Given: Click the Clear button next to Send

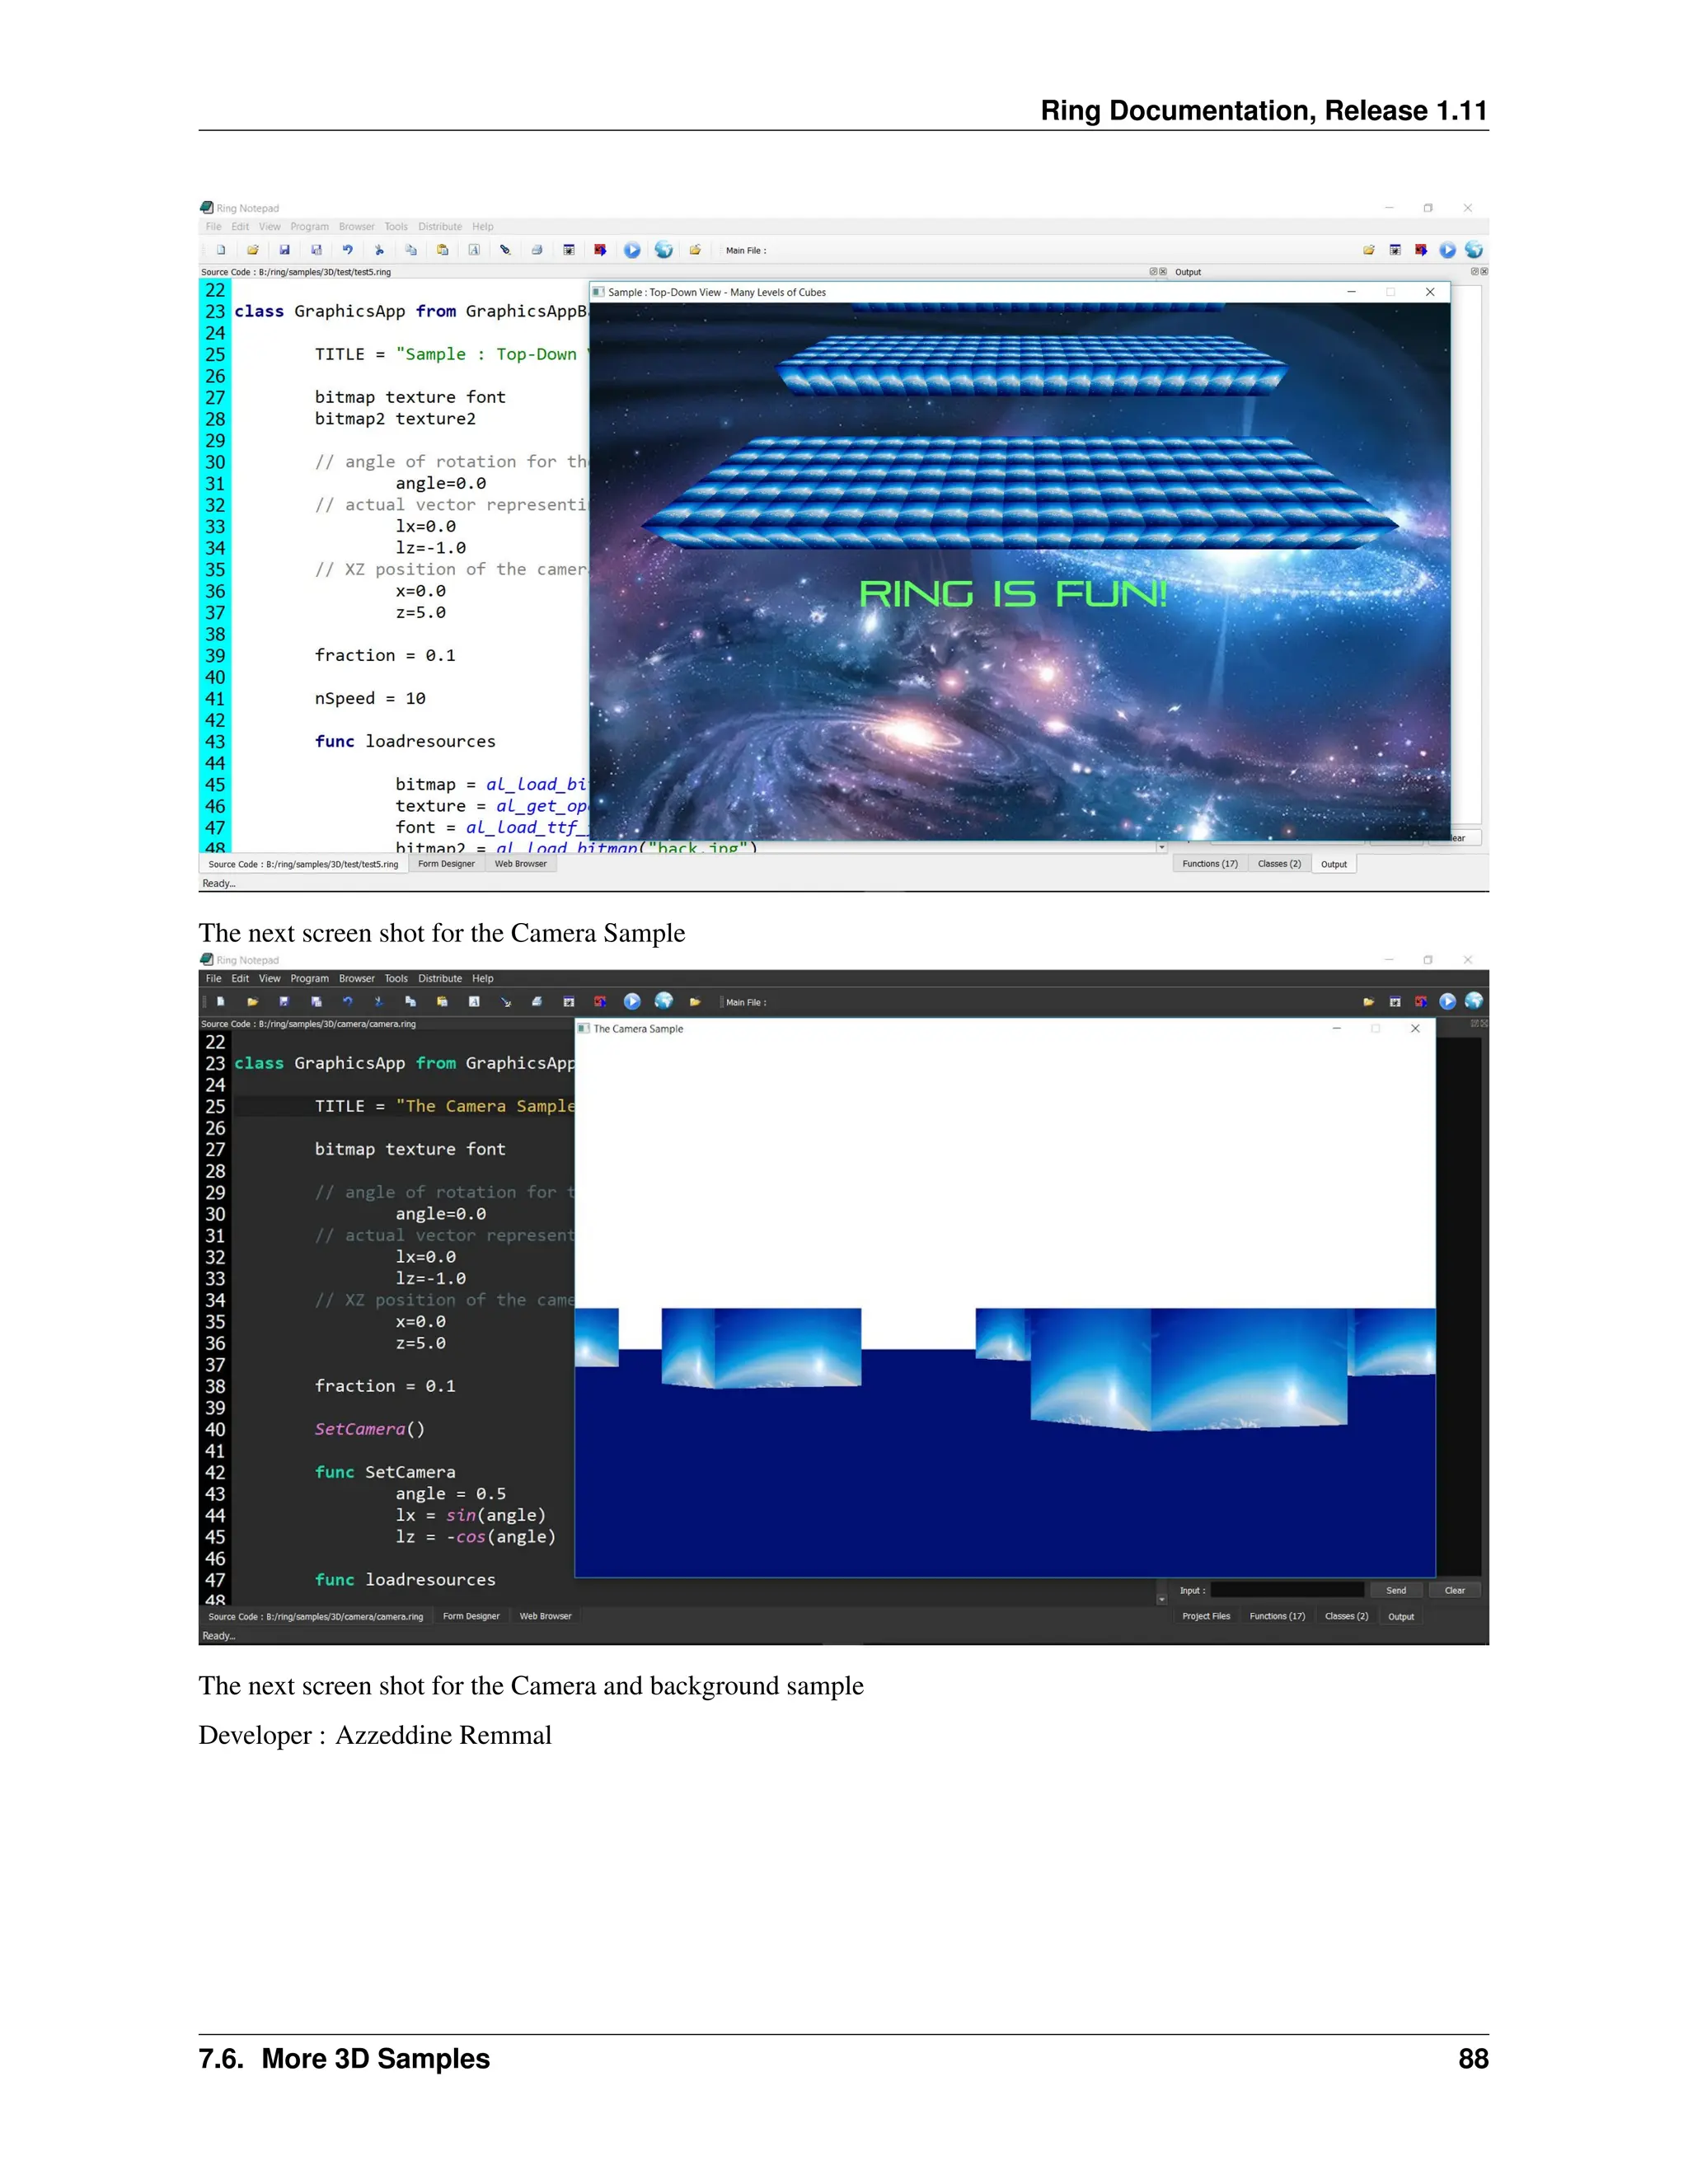Looking at the screenshot, I should (x=1454, y=1590).
